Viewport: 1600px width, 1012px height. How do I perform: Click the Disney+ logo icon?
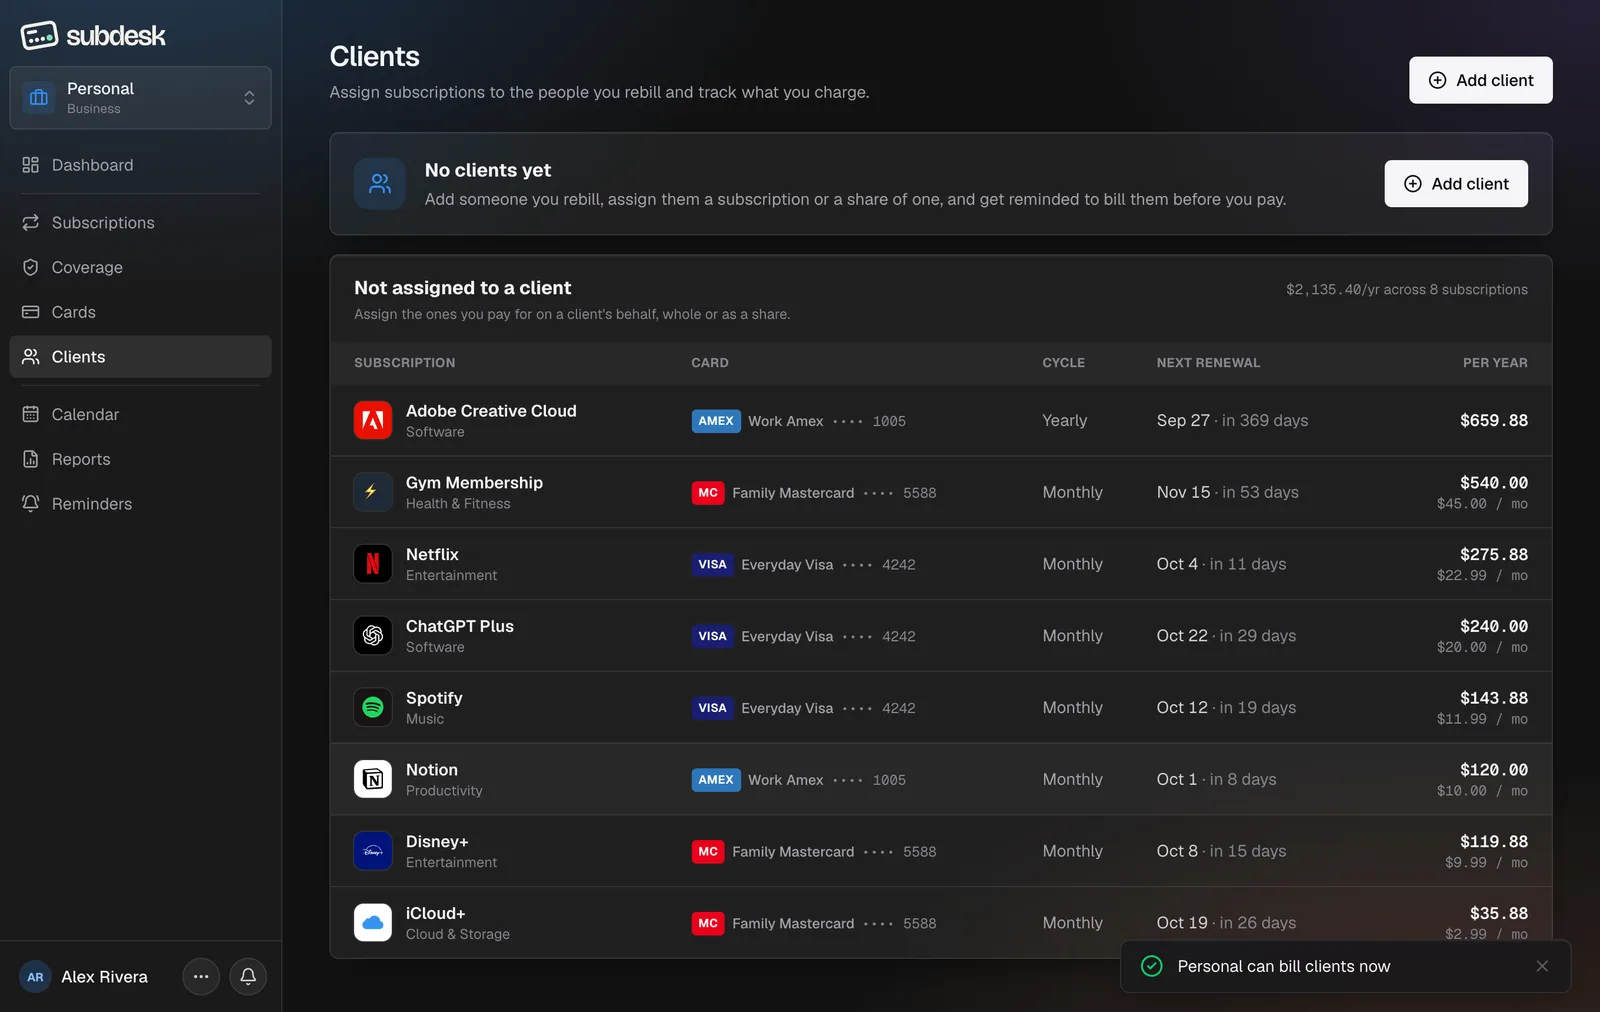click(373, 851)
